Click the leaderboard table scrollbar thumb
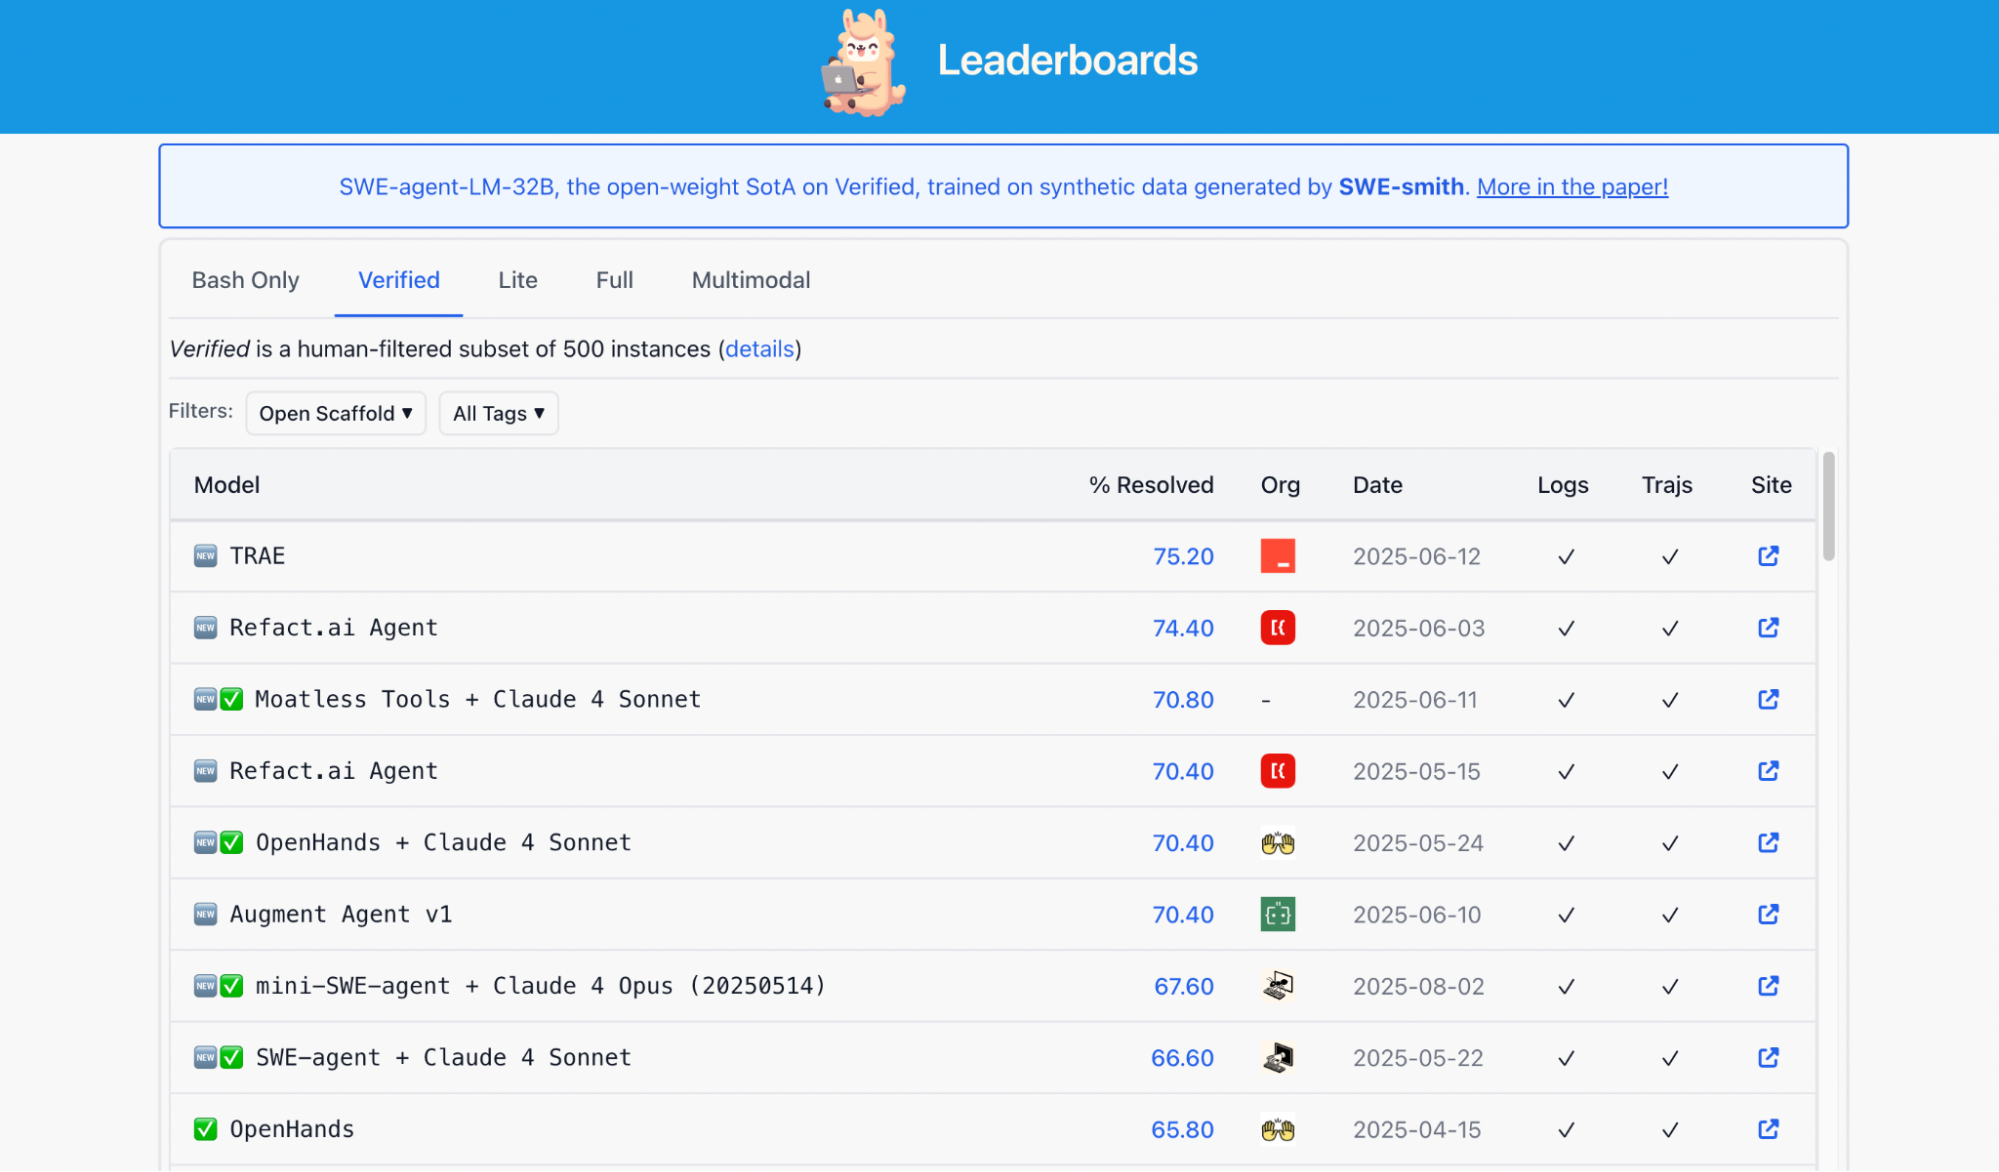Image resolution: width=1999 pixels, height=1172 pixels. [x=1828, y=507]
